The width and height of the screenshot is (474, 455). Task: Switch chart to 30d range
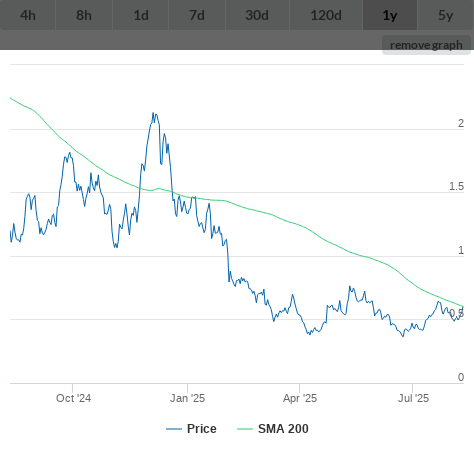(257, 15)
